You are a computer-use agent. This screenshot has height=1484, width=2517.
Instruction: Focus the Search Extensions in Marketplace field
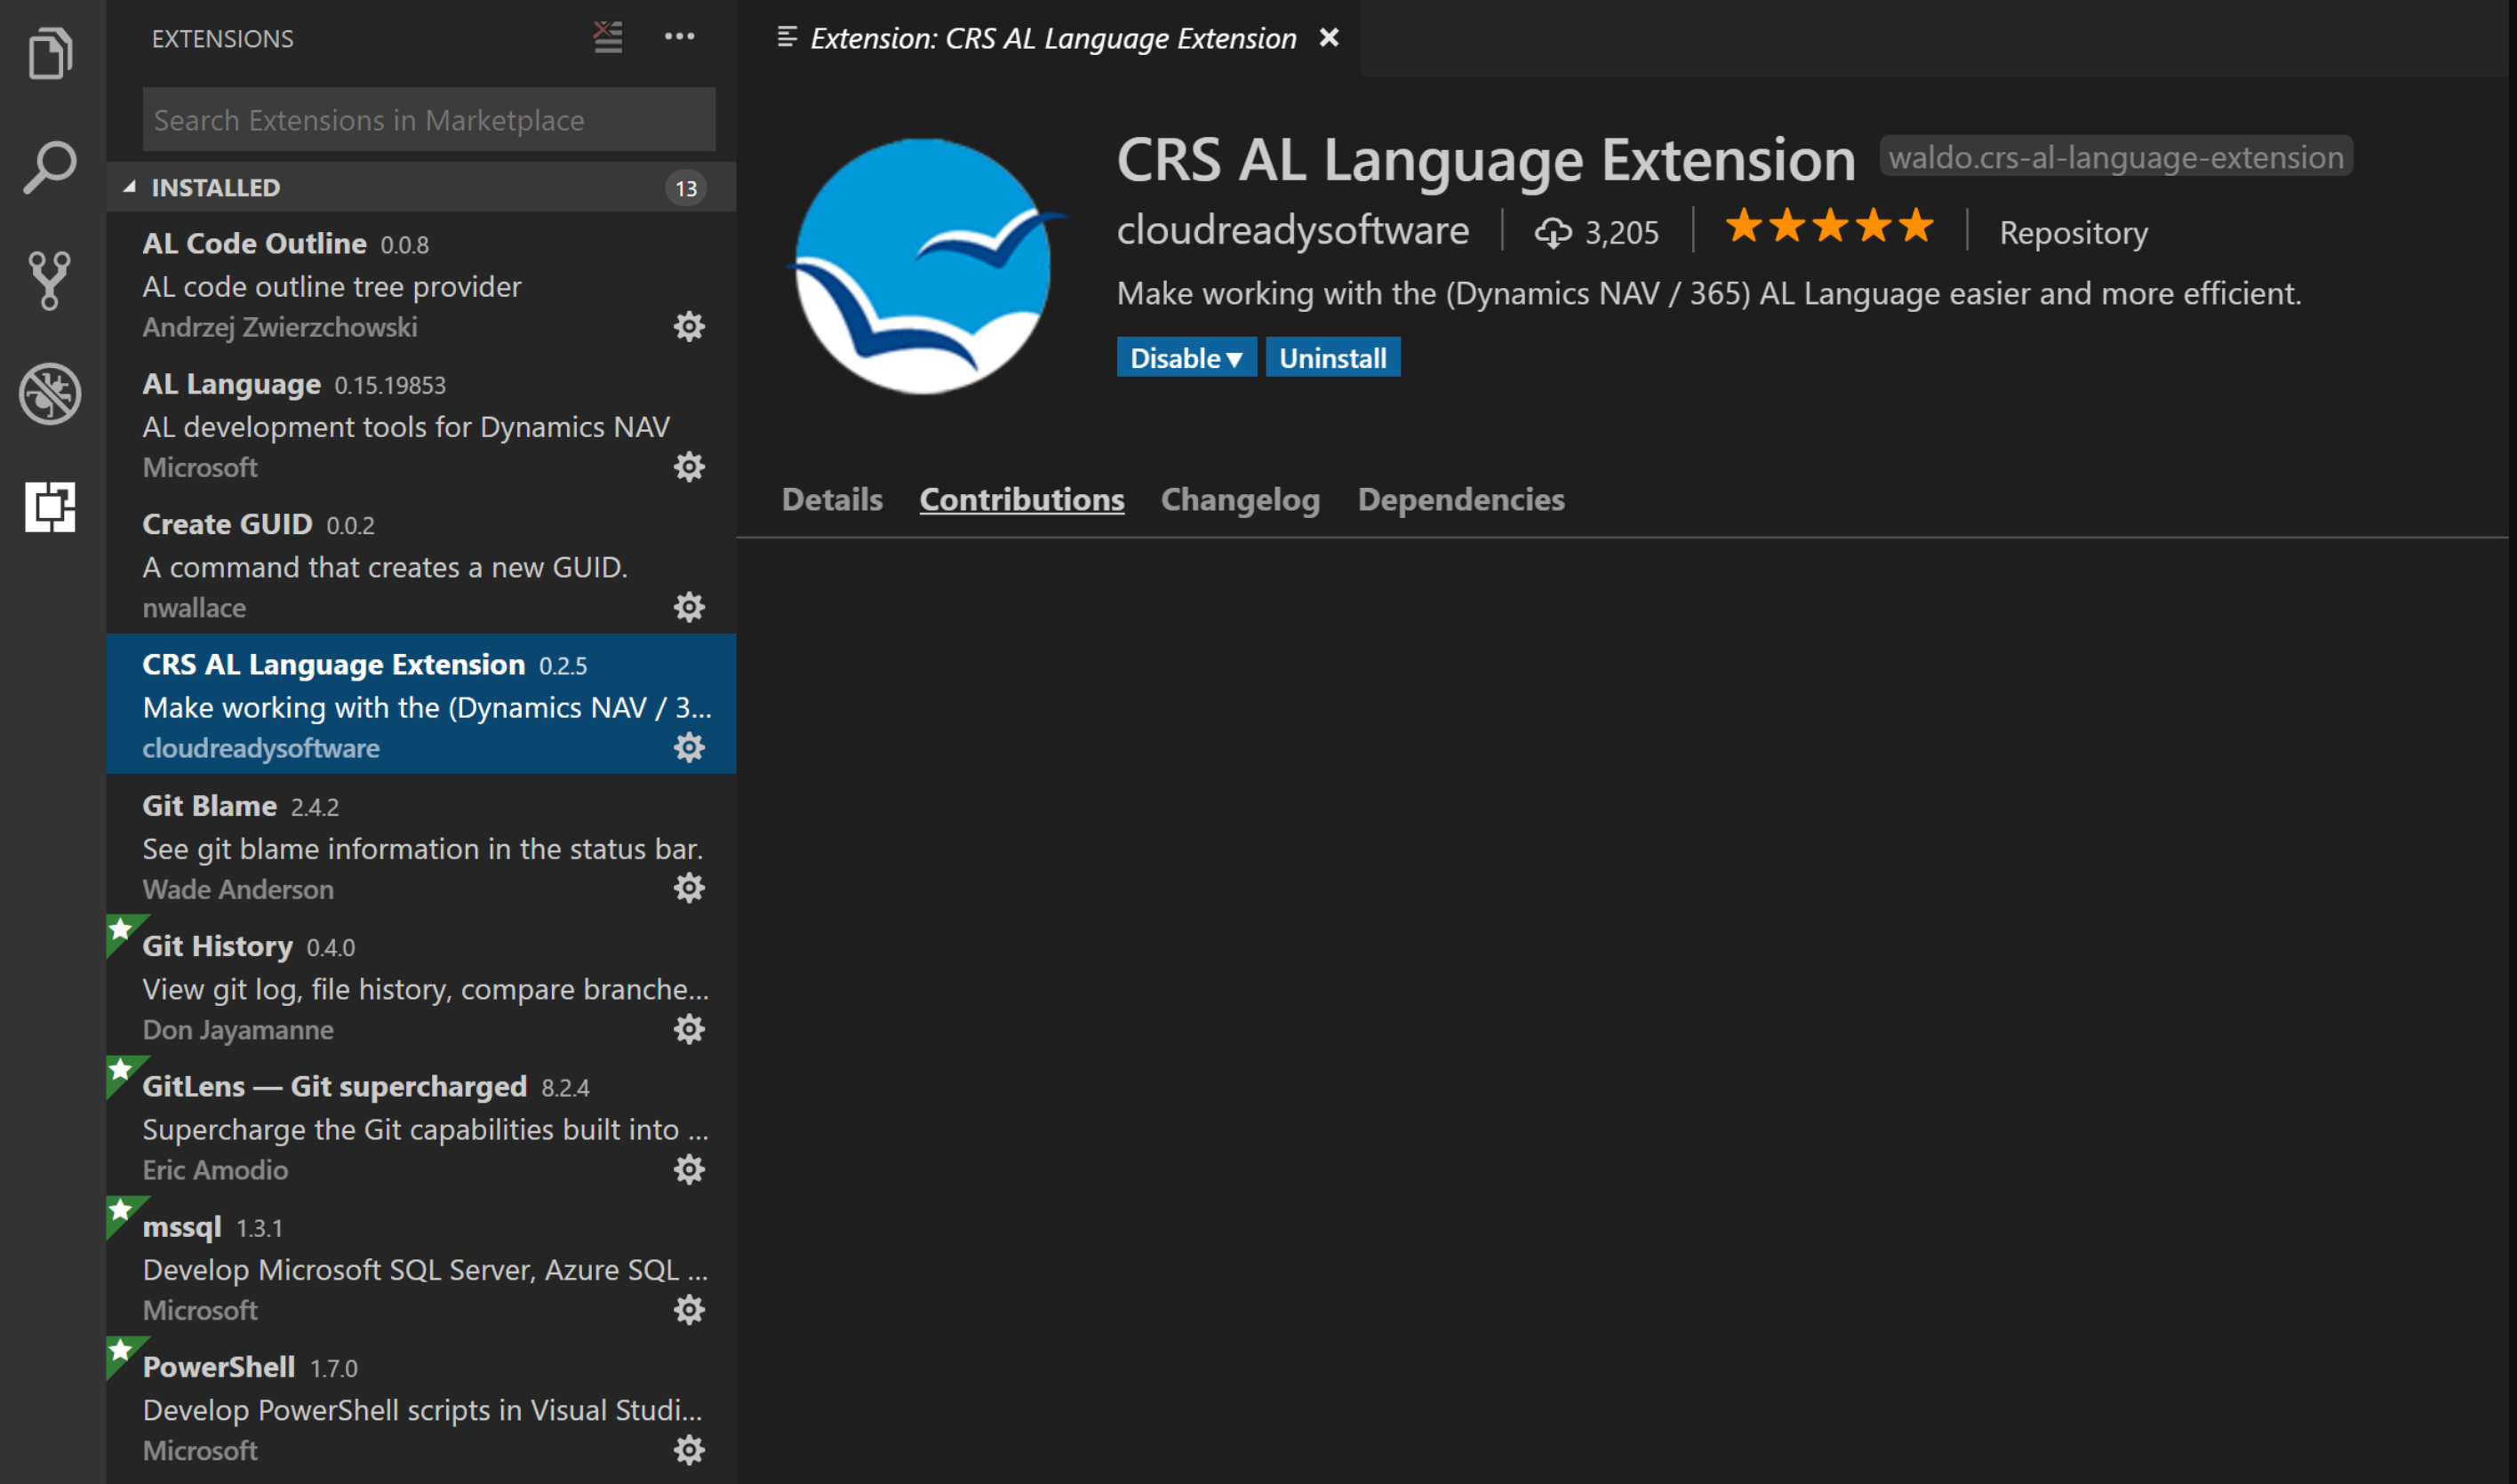(429, 120)
